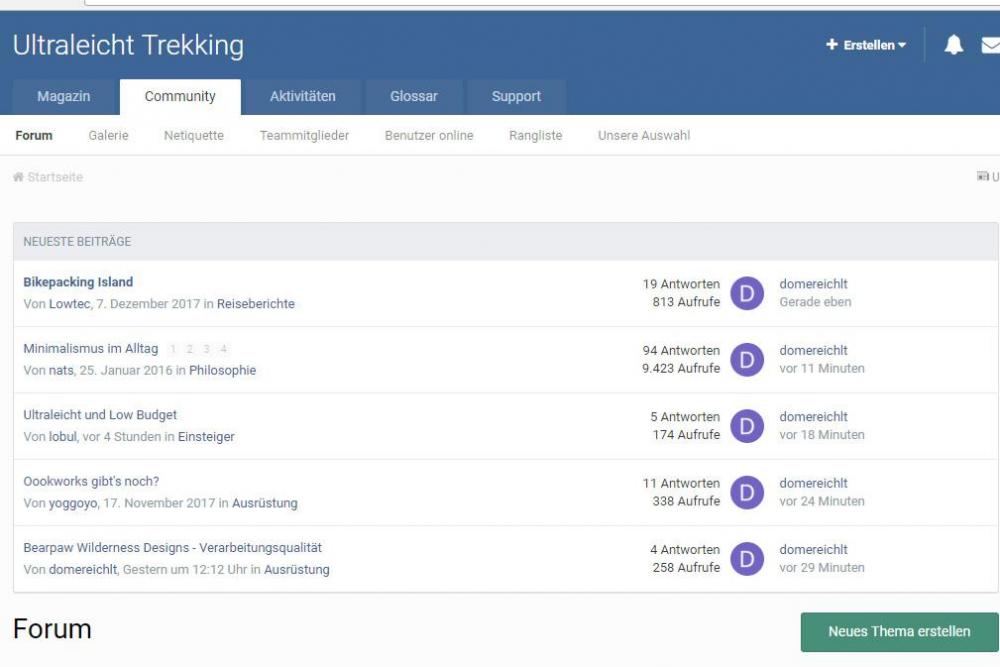Click the notification bell icon

(x=954, y=45)
